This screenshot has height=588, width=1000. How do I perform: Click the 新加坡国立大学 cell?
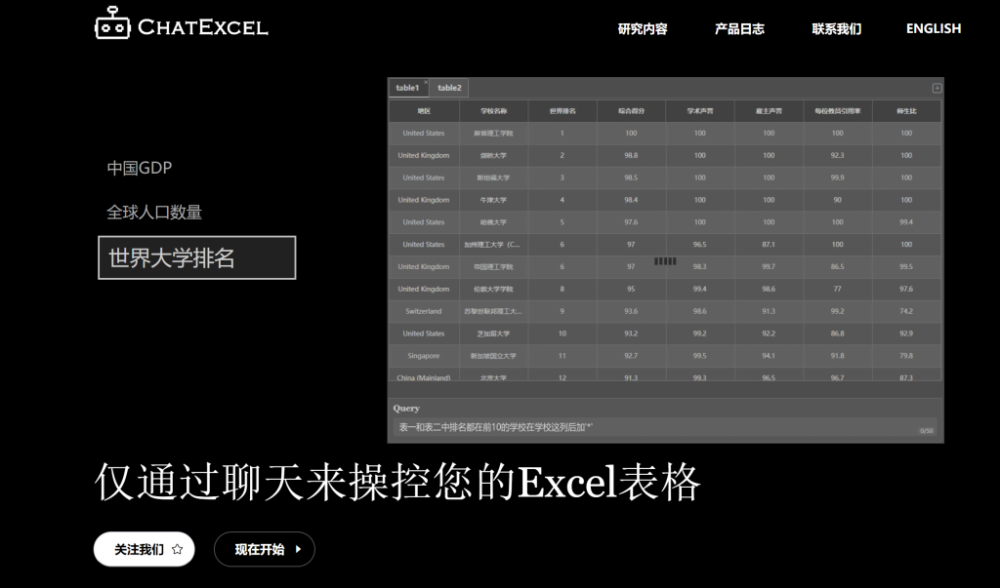[x=494, y=356]
